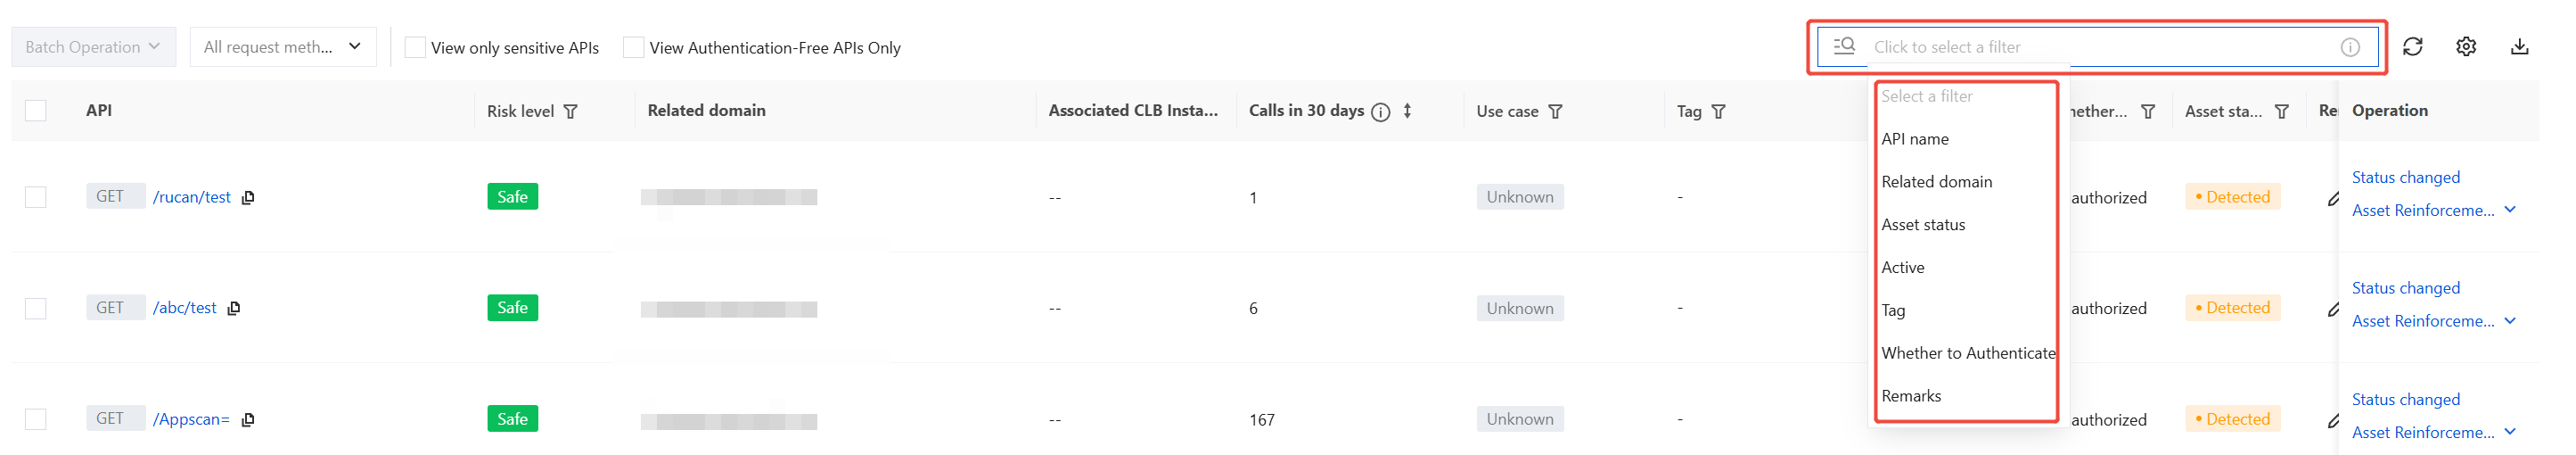
Task: Expand Asset Reinforcement for /rucan/test row
Action: click(2510, 210)
